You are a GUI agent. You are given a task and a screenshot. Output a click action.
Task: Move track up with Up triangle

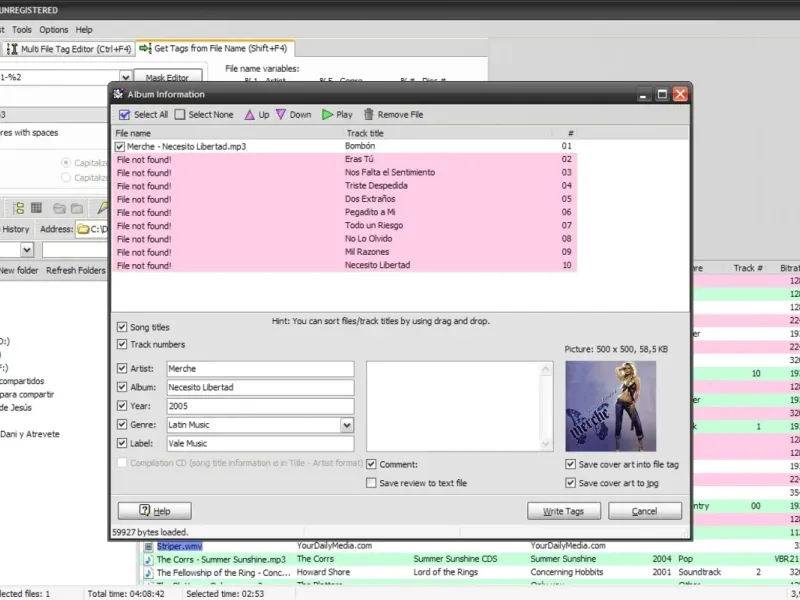(249, 115)
